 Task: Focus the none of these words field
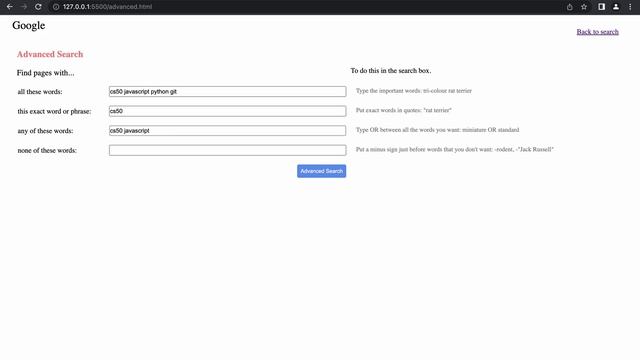227,150
